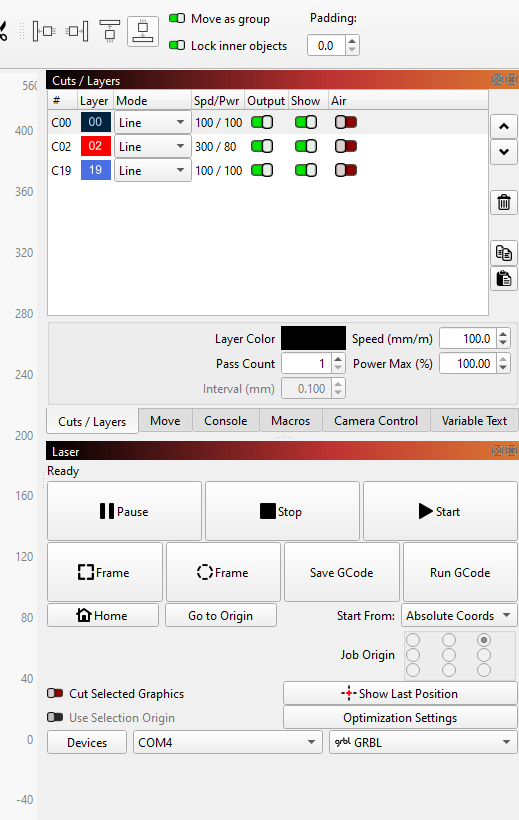
Task: Select the top-right Job Origin radio
Action: click(x=484, y=640)
